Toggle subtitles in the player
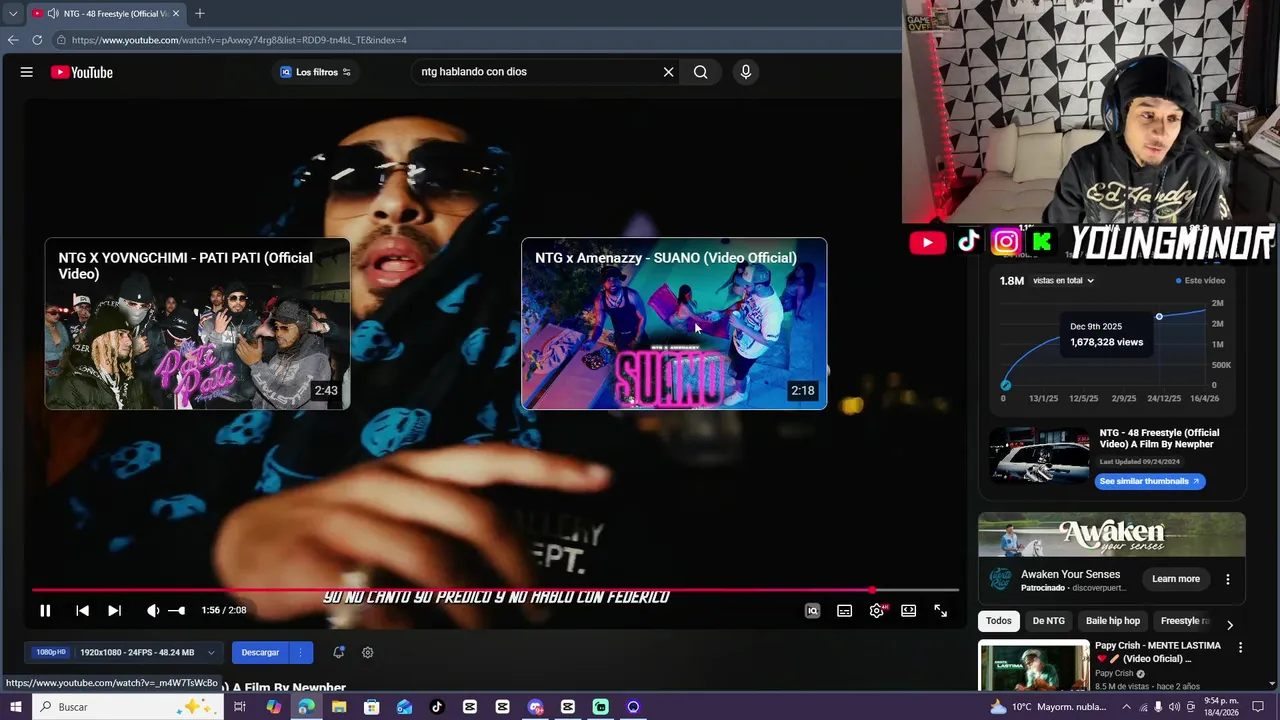The height and width of the screenshot is (720, 1280). pos(844,611)
